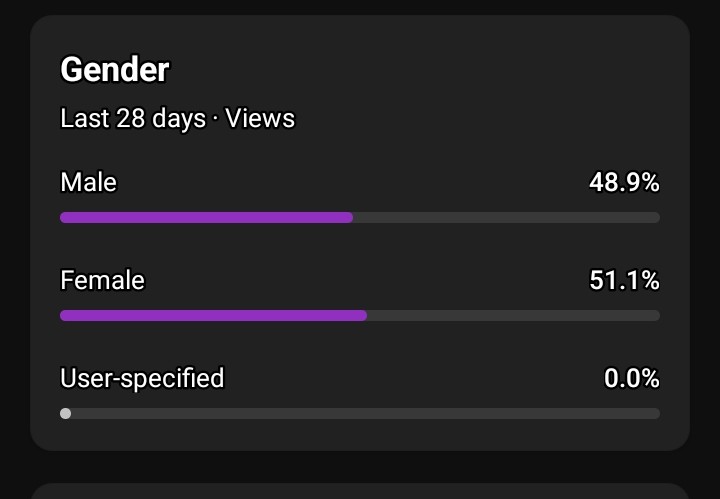This screenshot has width=720, height=499.
Task: Tap the gray dot on User-specified bar
Action: [66, 414]
